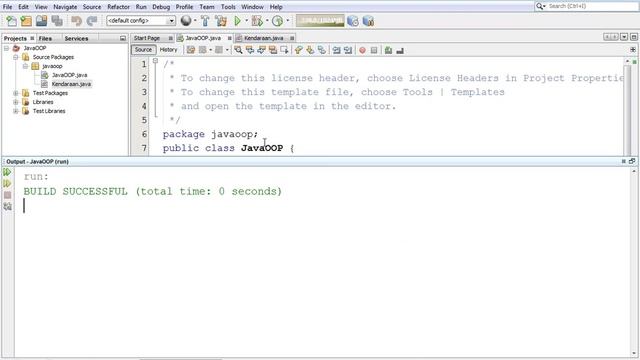Collapse the javaoop package node
The width and height of the screenshot is (640, 360).
pos(25,66)
